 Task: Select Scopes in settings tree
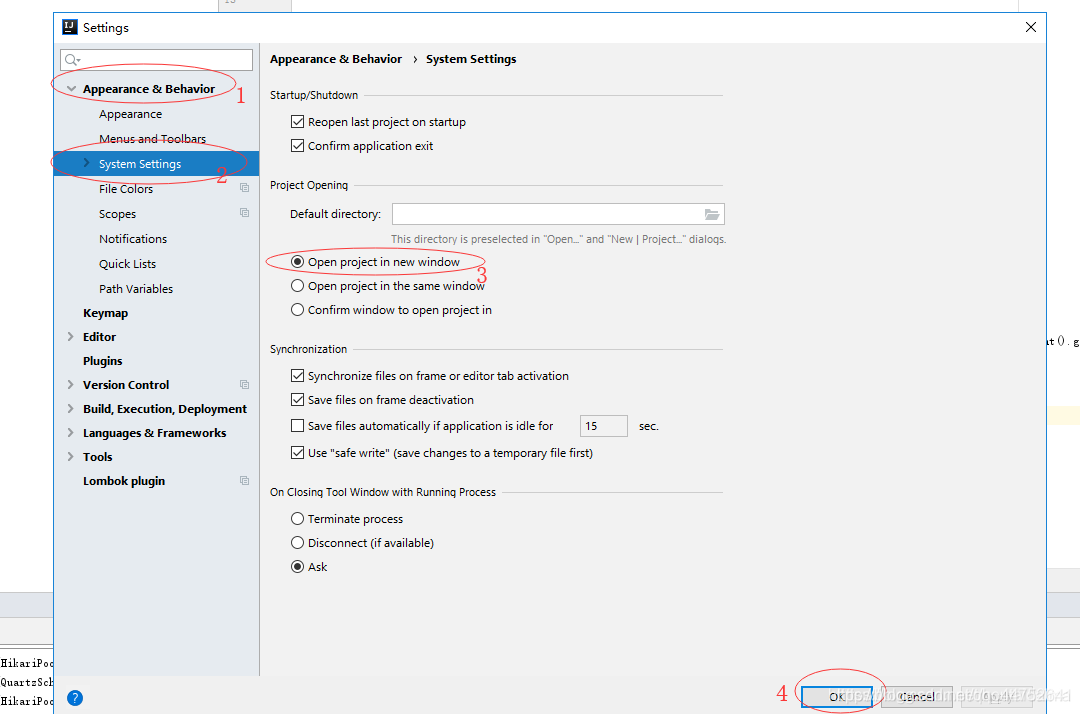pyautogui.click(x=117, y=214)
